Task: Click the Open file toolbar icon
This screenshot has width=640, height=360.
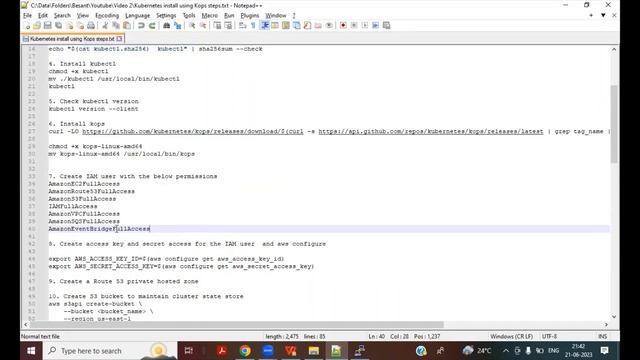Action: click(37, 26)
